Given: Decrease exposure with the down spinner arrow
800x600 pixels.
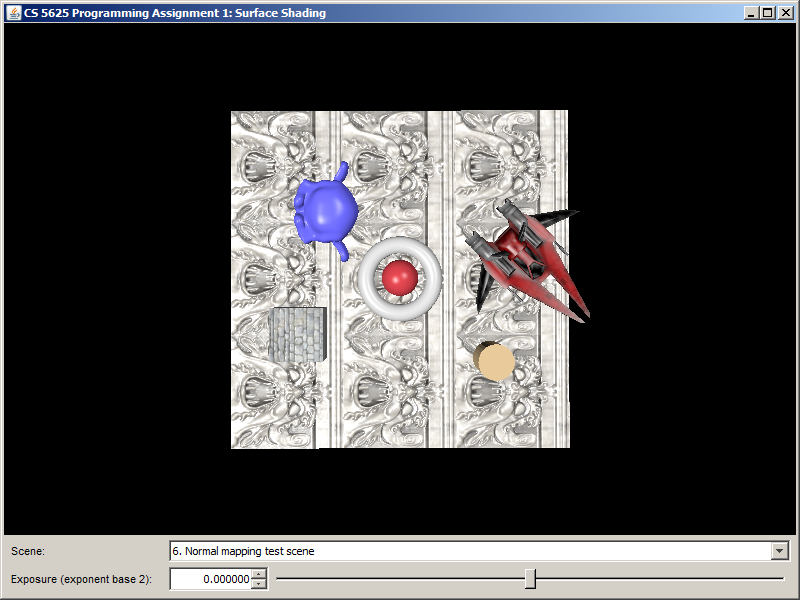Looking at the screenshot, I should pos(260,584).
